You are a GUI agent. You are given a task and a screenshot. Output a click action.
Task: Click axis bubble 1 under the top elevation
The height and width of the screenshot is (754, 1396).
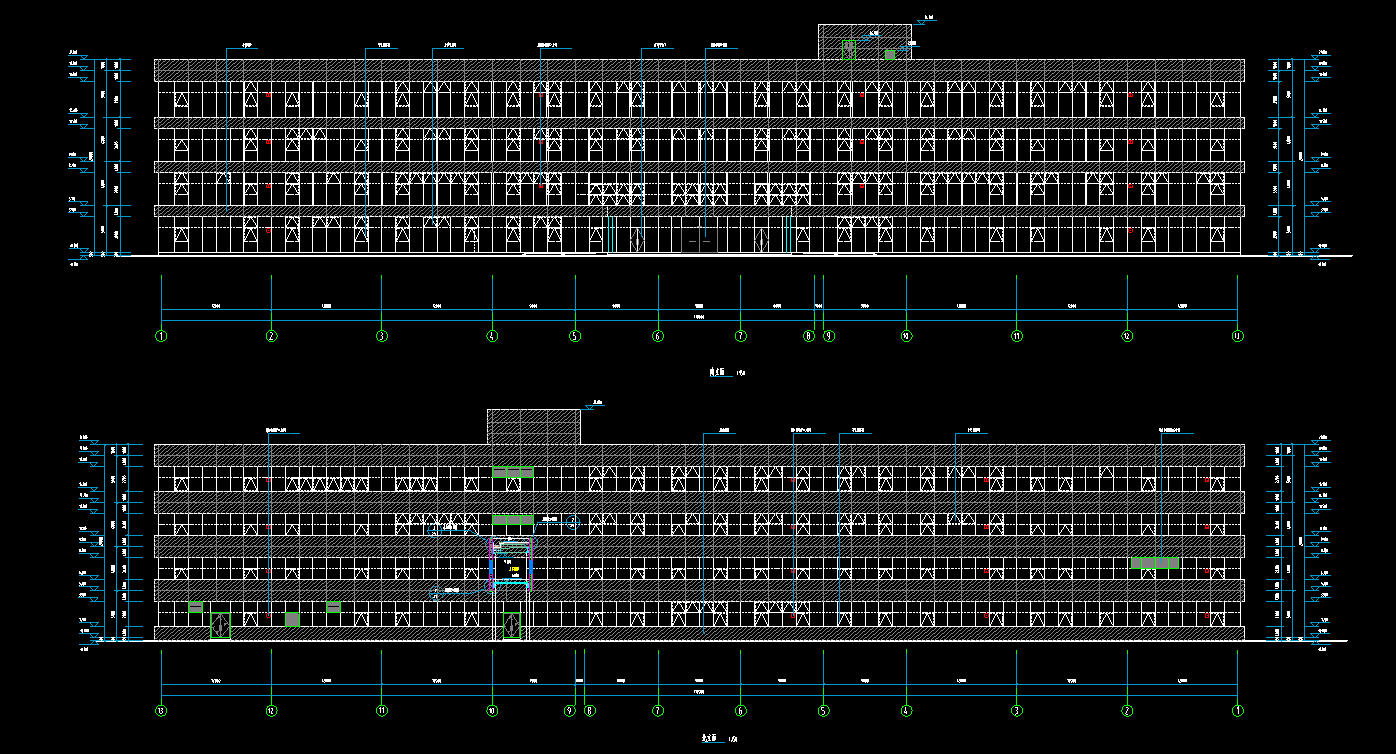click(161, 336)
